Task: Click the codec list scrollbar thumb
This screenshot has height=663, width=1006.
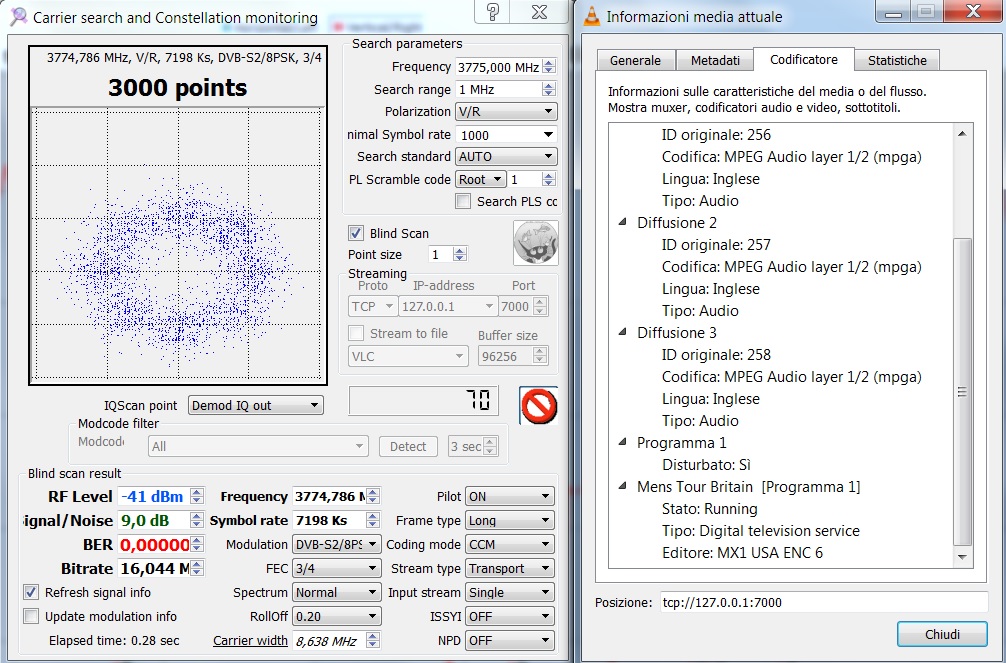Action: coord(962,391)
